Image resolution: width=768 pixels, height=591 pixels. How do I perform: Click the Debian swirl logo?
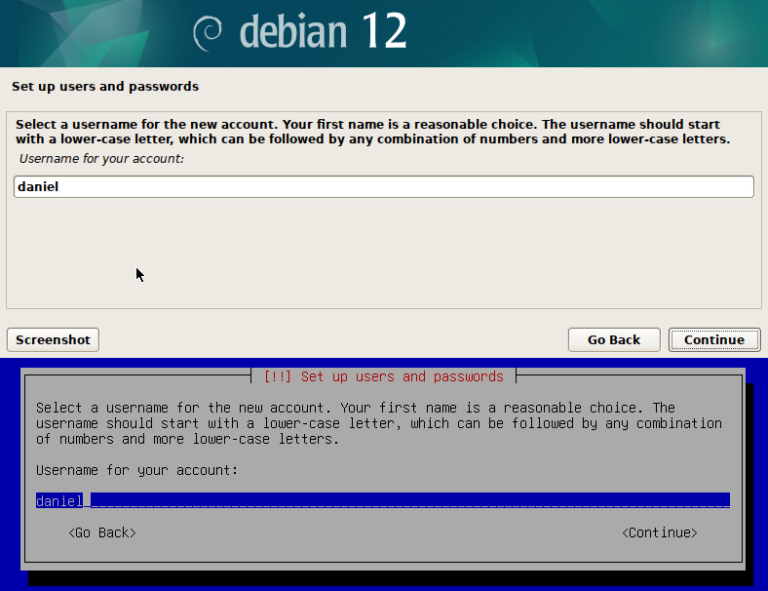pyautogui.click(x=209, y=32)
